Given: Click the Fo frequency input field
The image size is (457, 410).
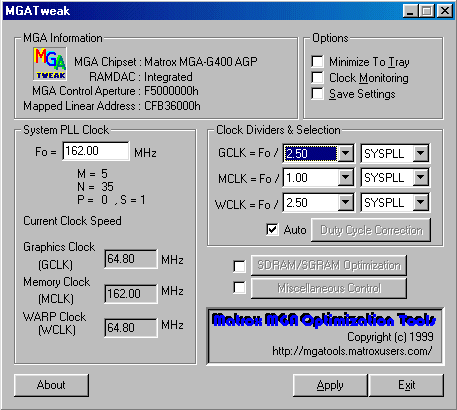Looking at the screenshot, I should 96,151.
